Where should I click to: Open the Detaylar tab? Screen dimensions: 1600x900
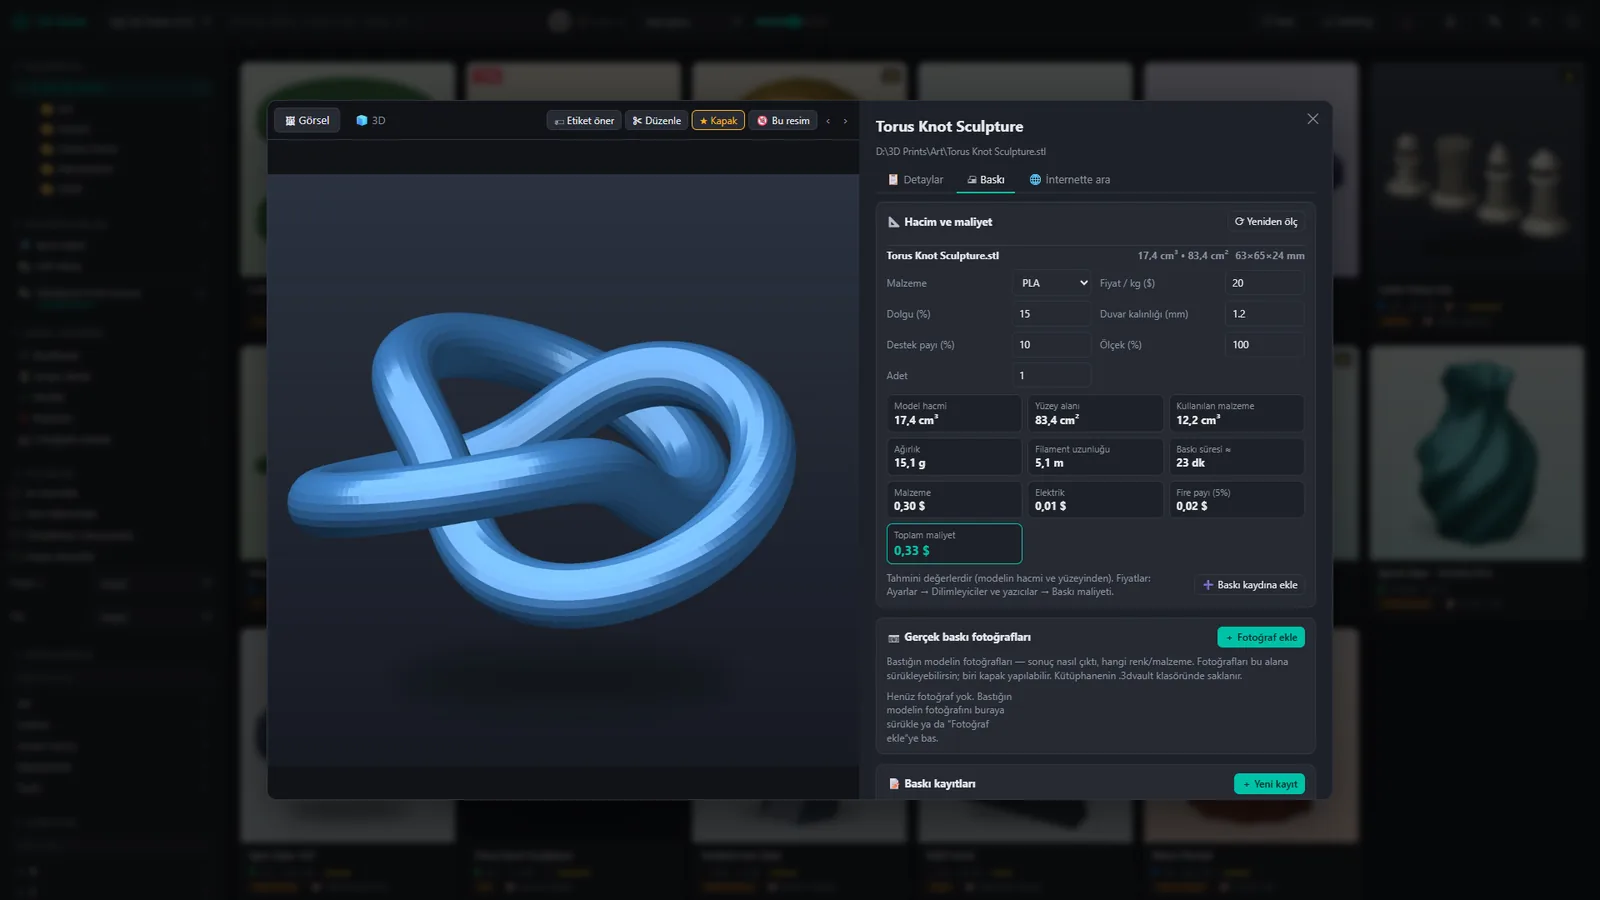915,180
